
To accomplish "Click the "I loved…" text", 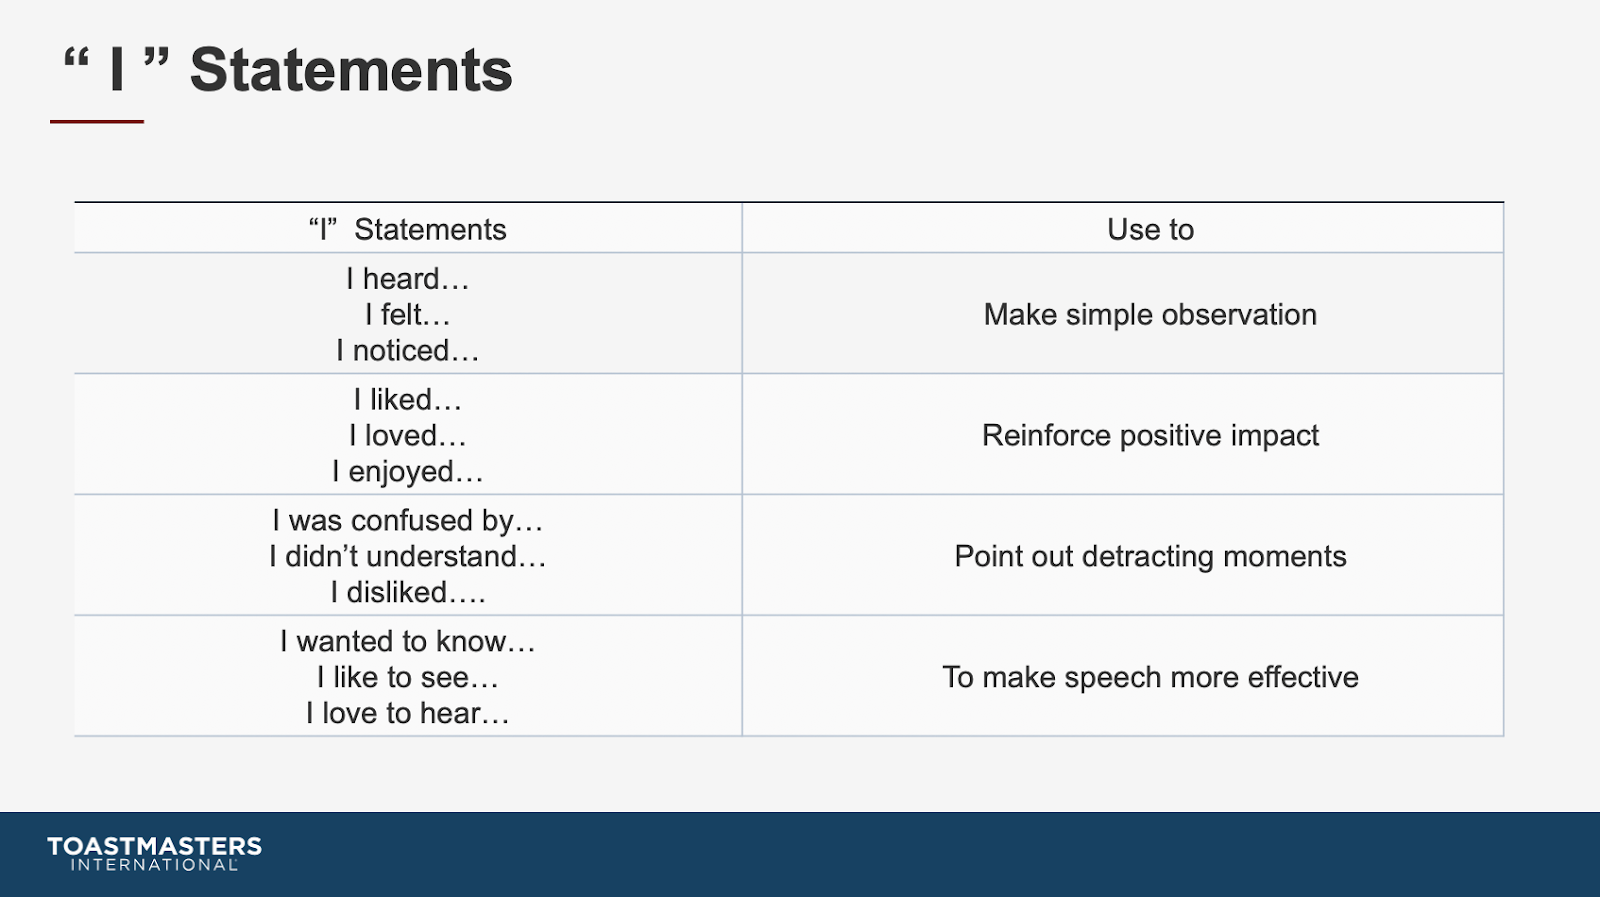I will (x=408, y=436).
